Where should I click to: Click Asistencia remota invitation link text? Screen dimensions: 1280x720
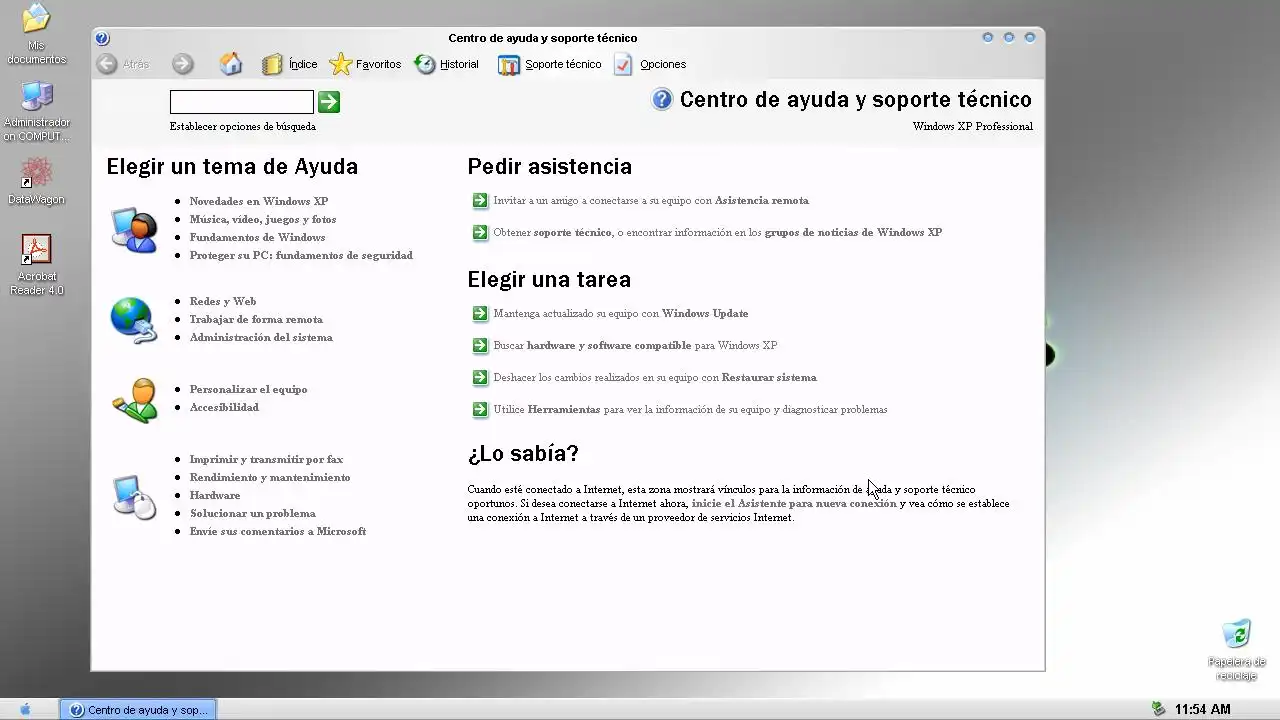point(651,200)
